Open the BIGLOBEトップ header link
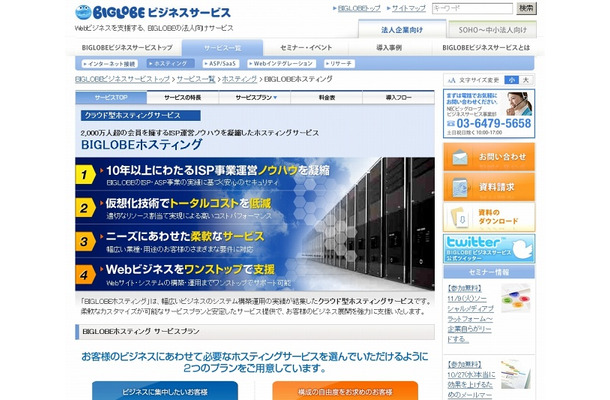This screenshot has width=610, height=400. point(359,8)
